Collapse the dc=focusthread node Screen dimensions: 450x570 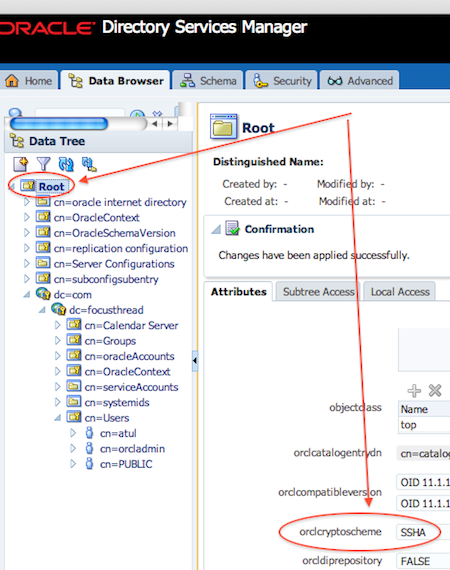[x=42, y=310]
